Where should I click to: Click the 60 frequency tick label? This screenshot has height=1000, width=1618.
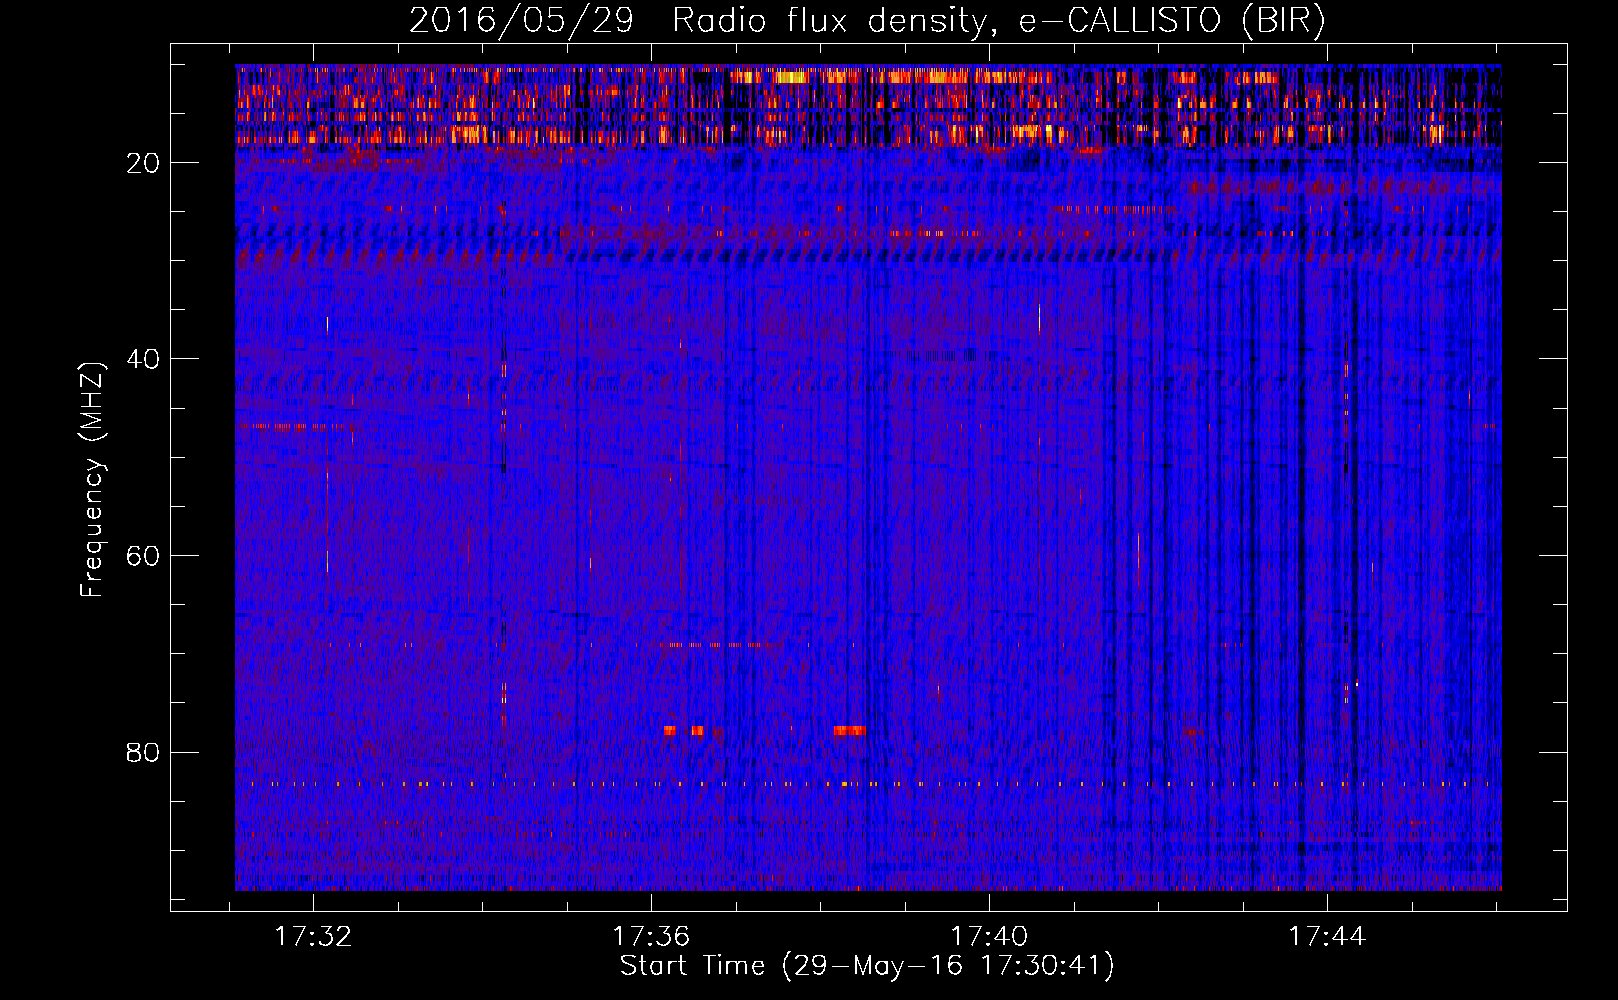pos(143,556)
